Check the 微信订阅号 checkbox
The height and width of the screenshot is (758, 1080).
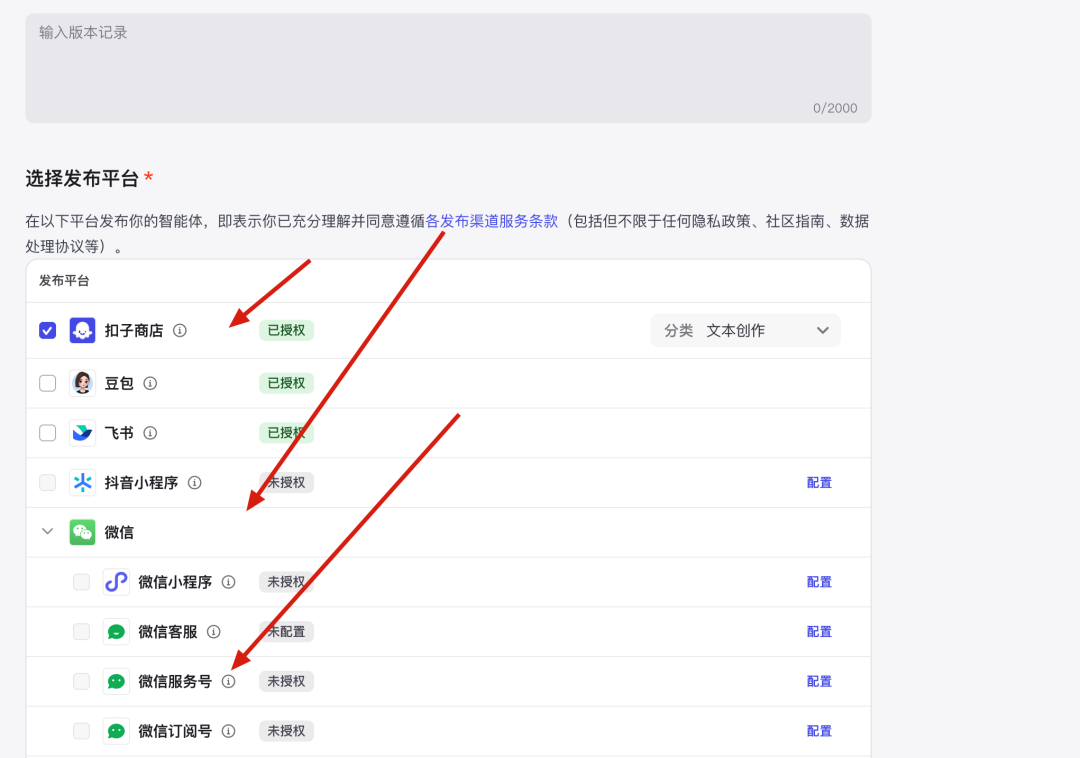tap(81, 730)
